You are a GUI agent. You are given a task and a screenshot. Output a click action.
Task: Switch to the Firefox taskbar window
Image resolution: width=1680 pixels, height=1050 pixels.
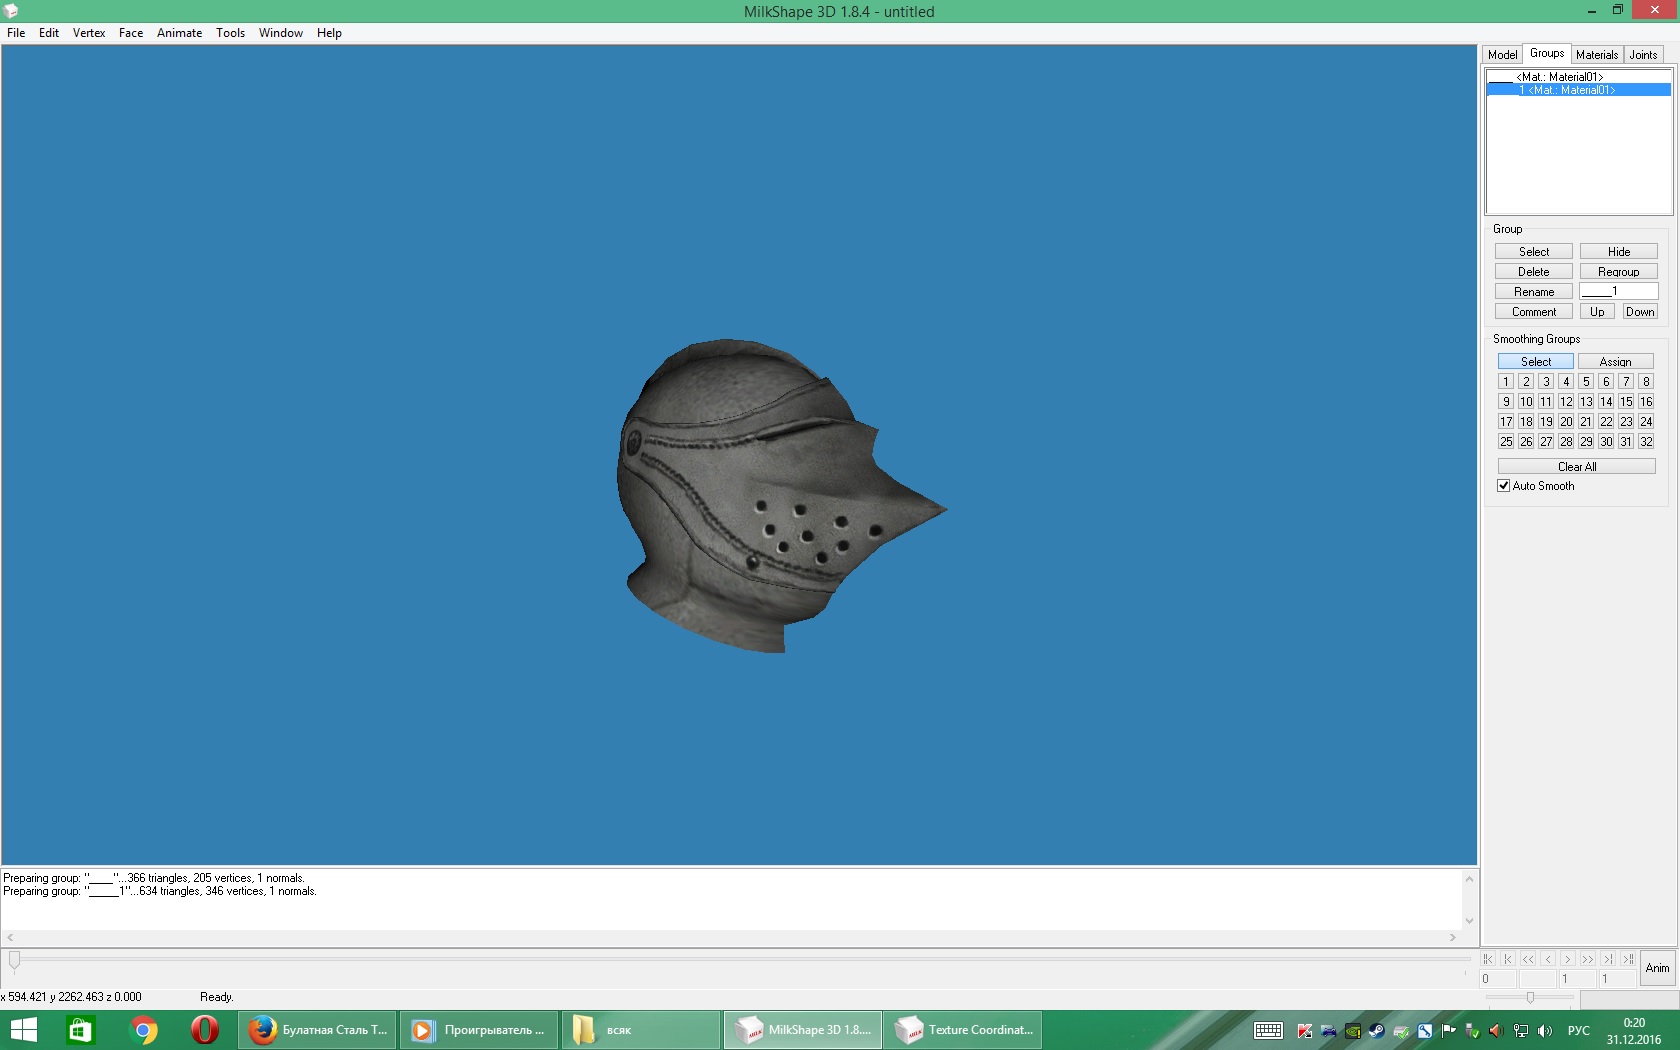318,1030
